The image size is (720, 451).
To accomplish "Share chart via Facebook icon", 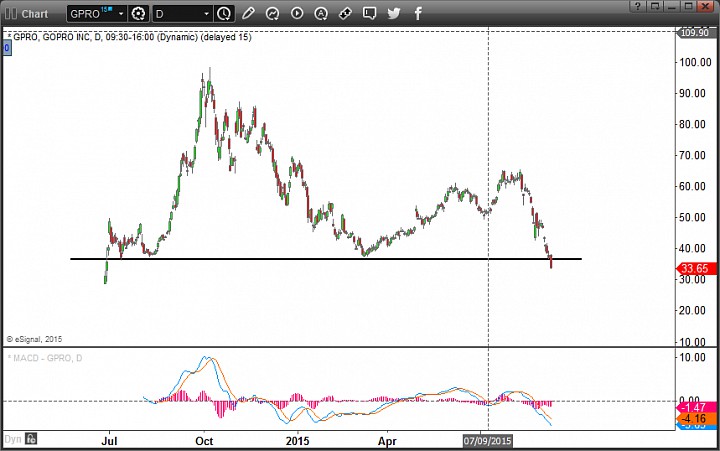I will 418,13.
